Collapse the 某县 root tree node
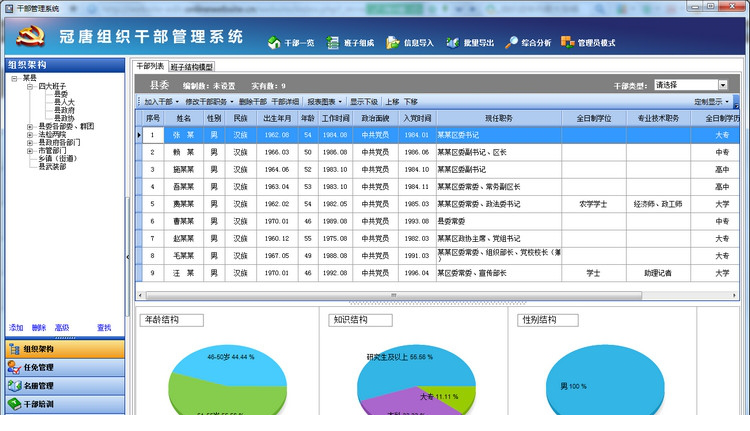 pos(14,78)
